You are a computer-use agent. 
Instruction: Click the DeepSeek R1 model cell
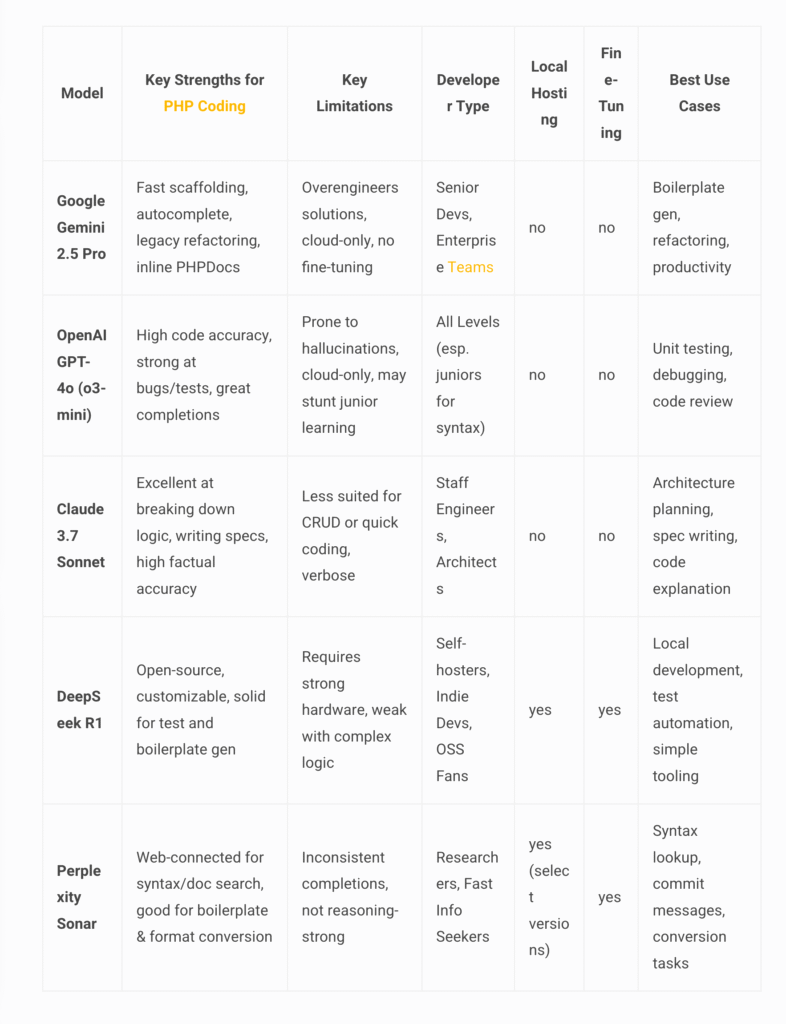point(82,710)
